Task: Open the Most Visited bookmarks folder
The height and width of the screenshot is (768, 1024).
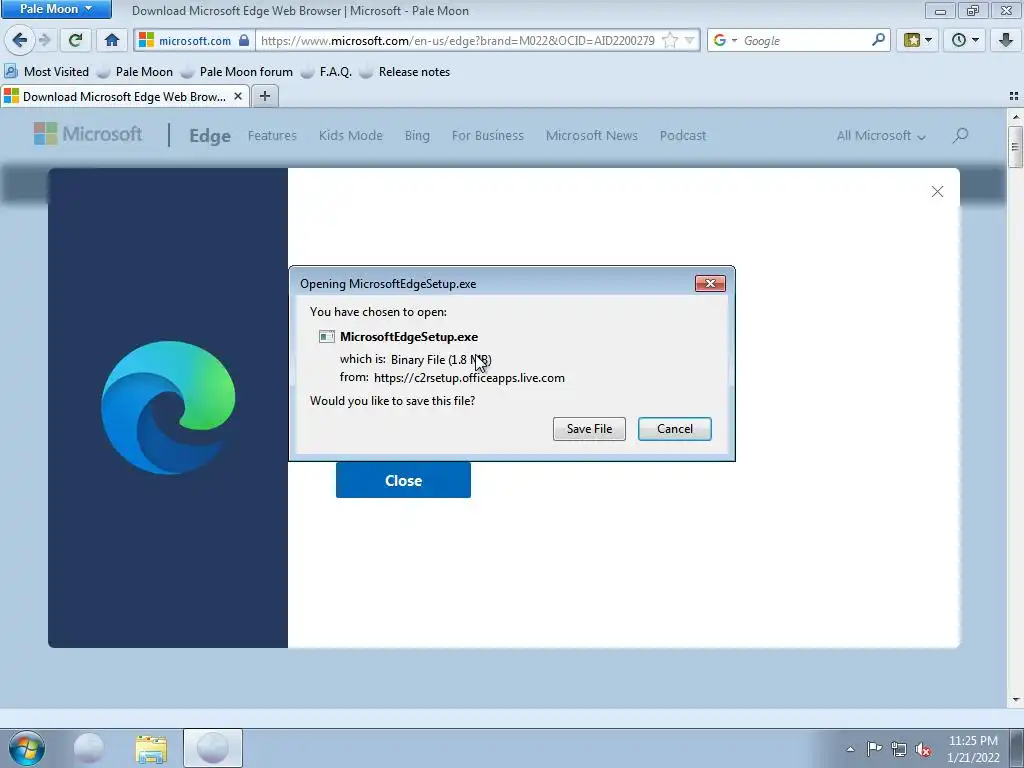Action: (x=46, y=72)
